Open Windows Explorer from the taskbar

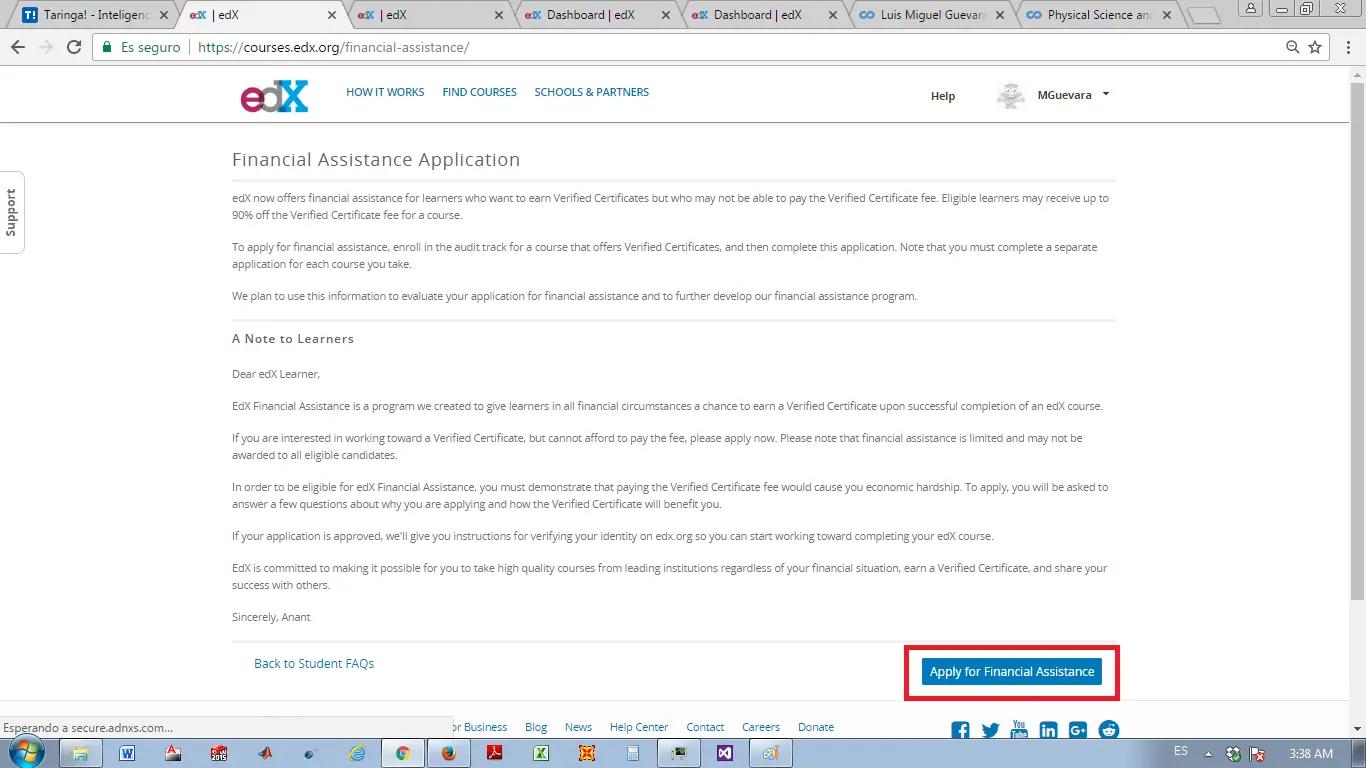pos(81,753)
